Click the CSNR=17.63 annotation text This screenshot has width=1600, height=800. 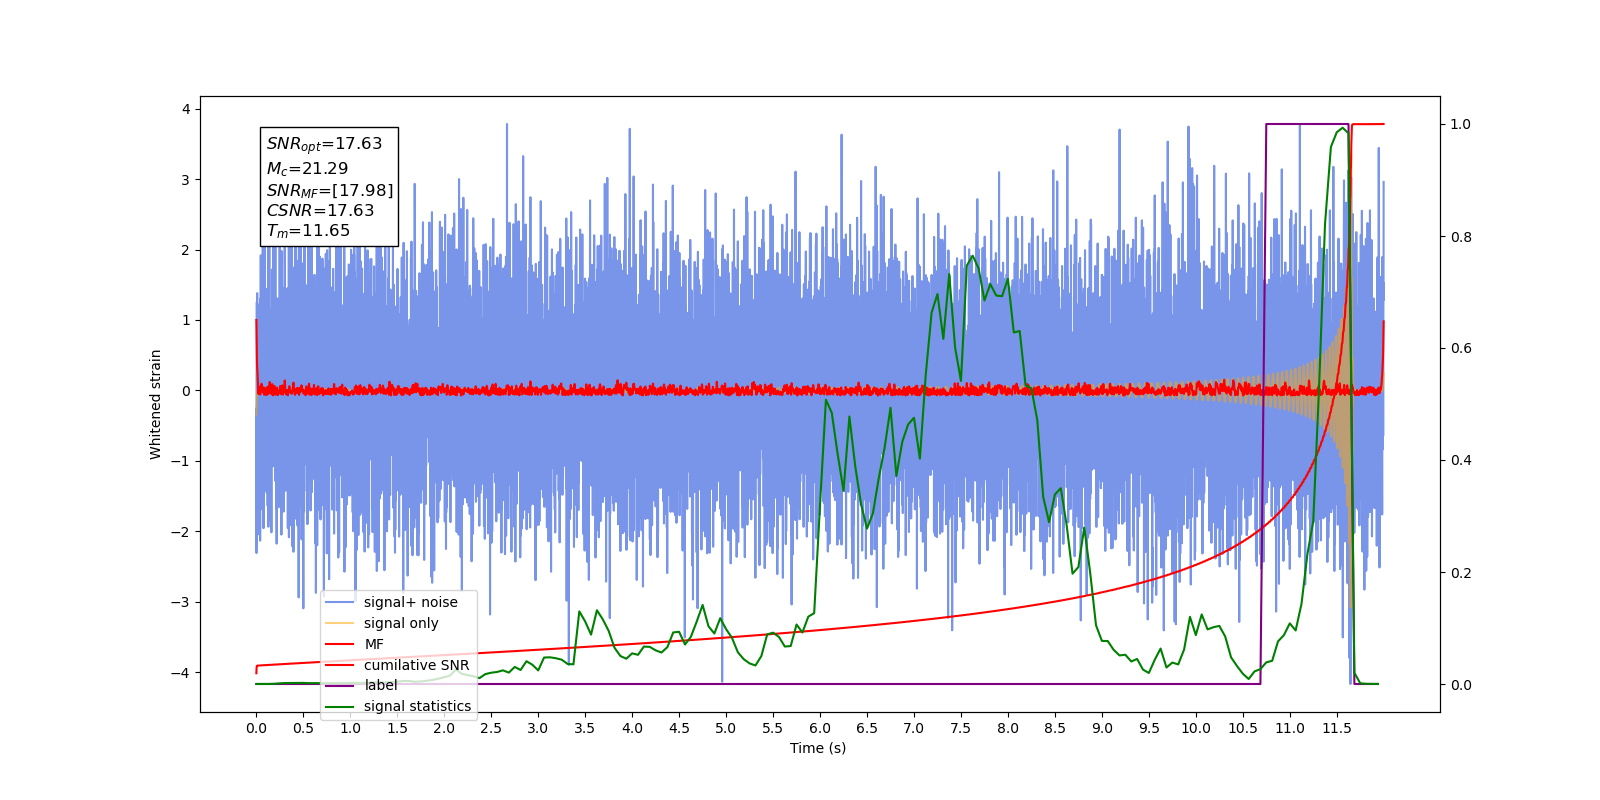[x=320, y=211]
